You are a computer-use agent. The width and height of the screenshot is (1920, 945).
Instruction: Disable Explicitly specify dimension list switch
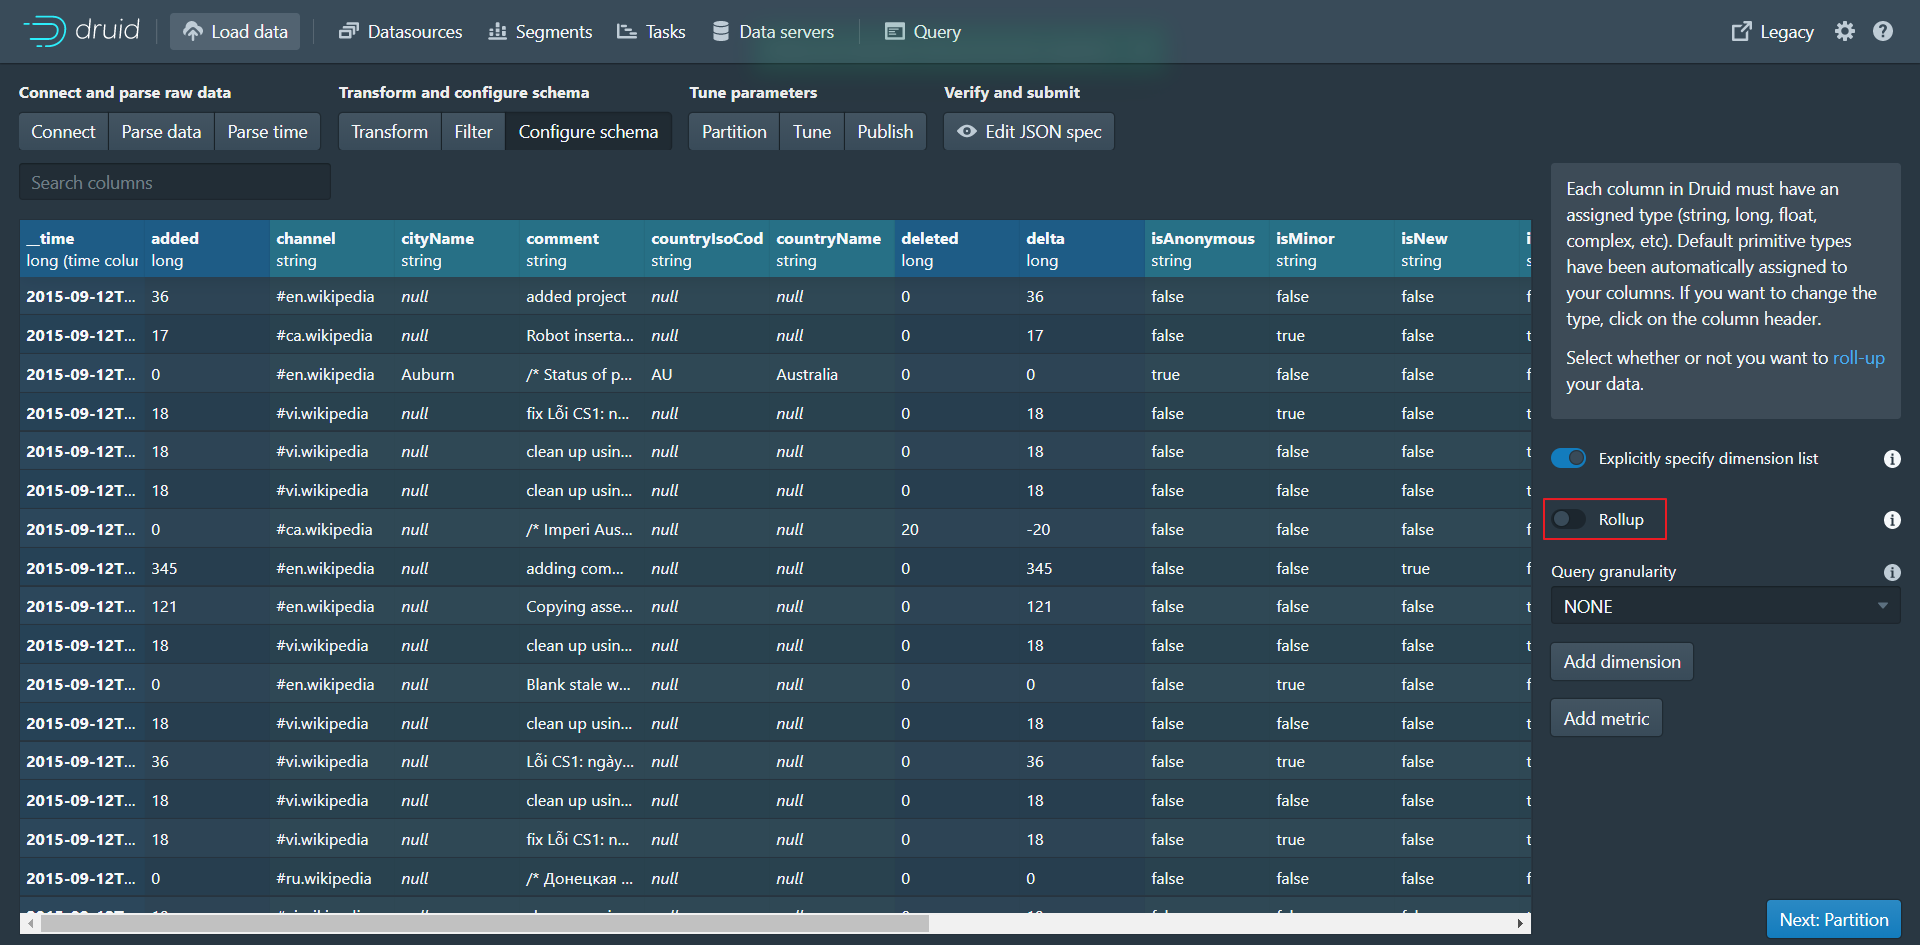coord(1568,458)
